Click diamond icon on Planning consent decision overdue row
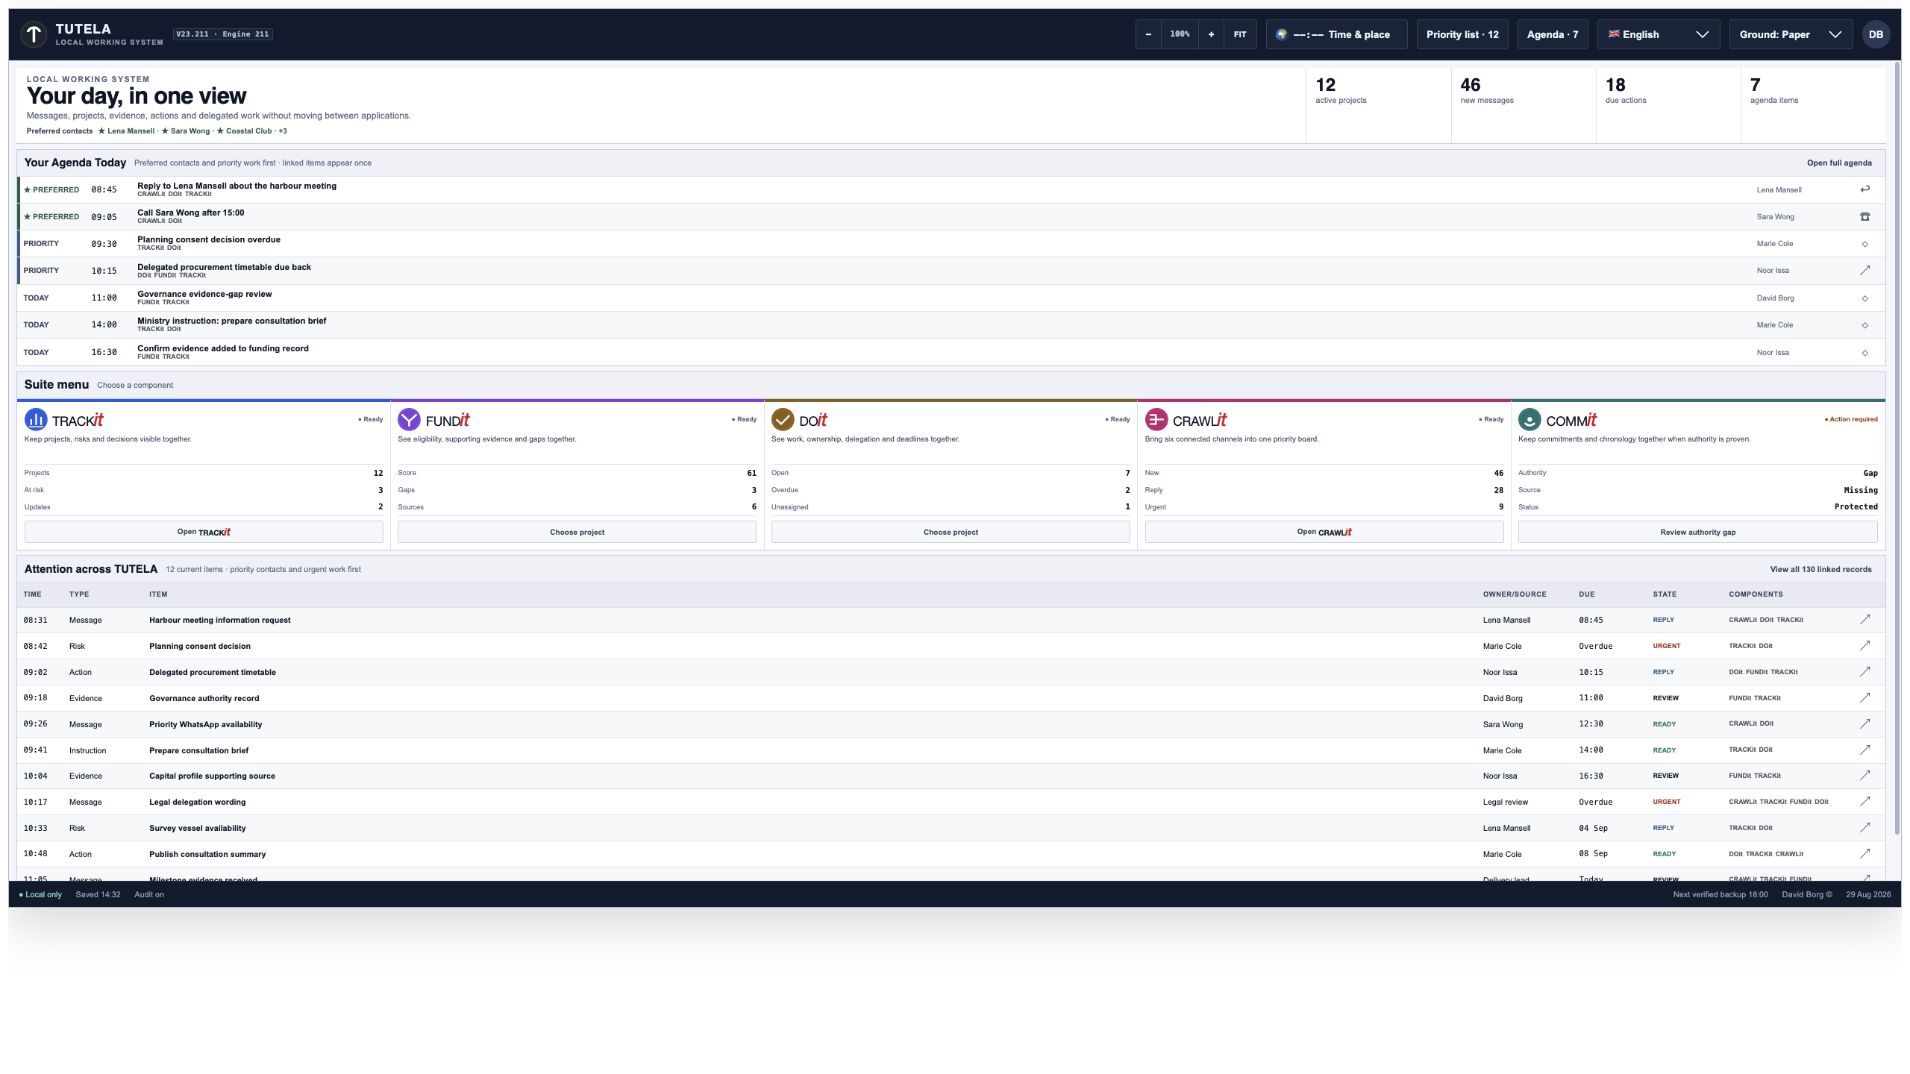 point(1864,244)
